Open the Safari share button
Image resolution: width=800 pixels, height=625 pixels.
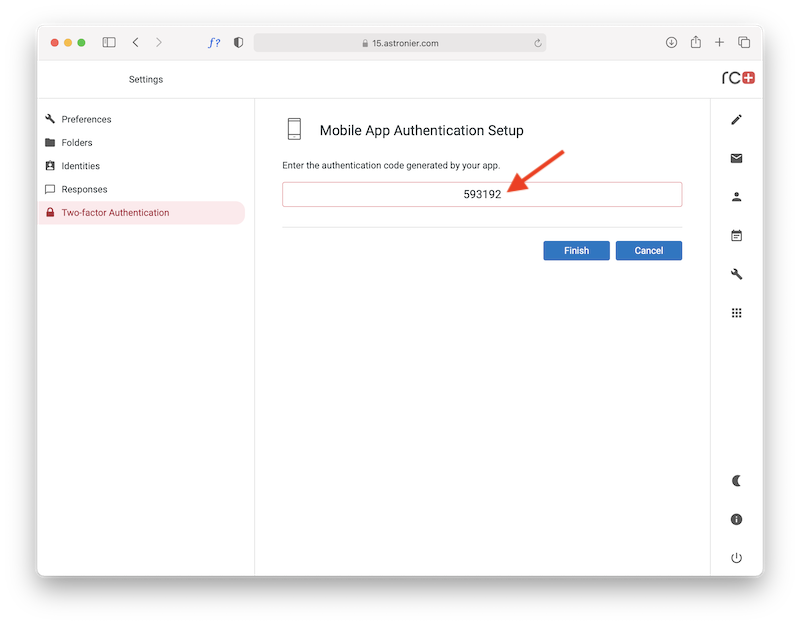(695, 42)
